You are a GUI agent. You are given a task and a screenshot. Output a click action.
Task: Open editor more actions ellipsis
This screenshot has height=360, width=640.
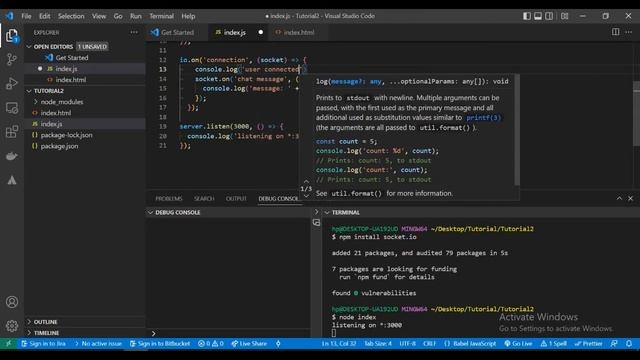tap(629, 32)
